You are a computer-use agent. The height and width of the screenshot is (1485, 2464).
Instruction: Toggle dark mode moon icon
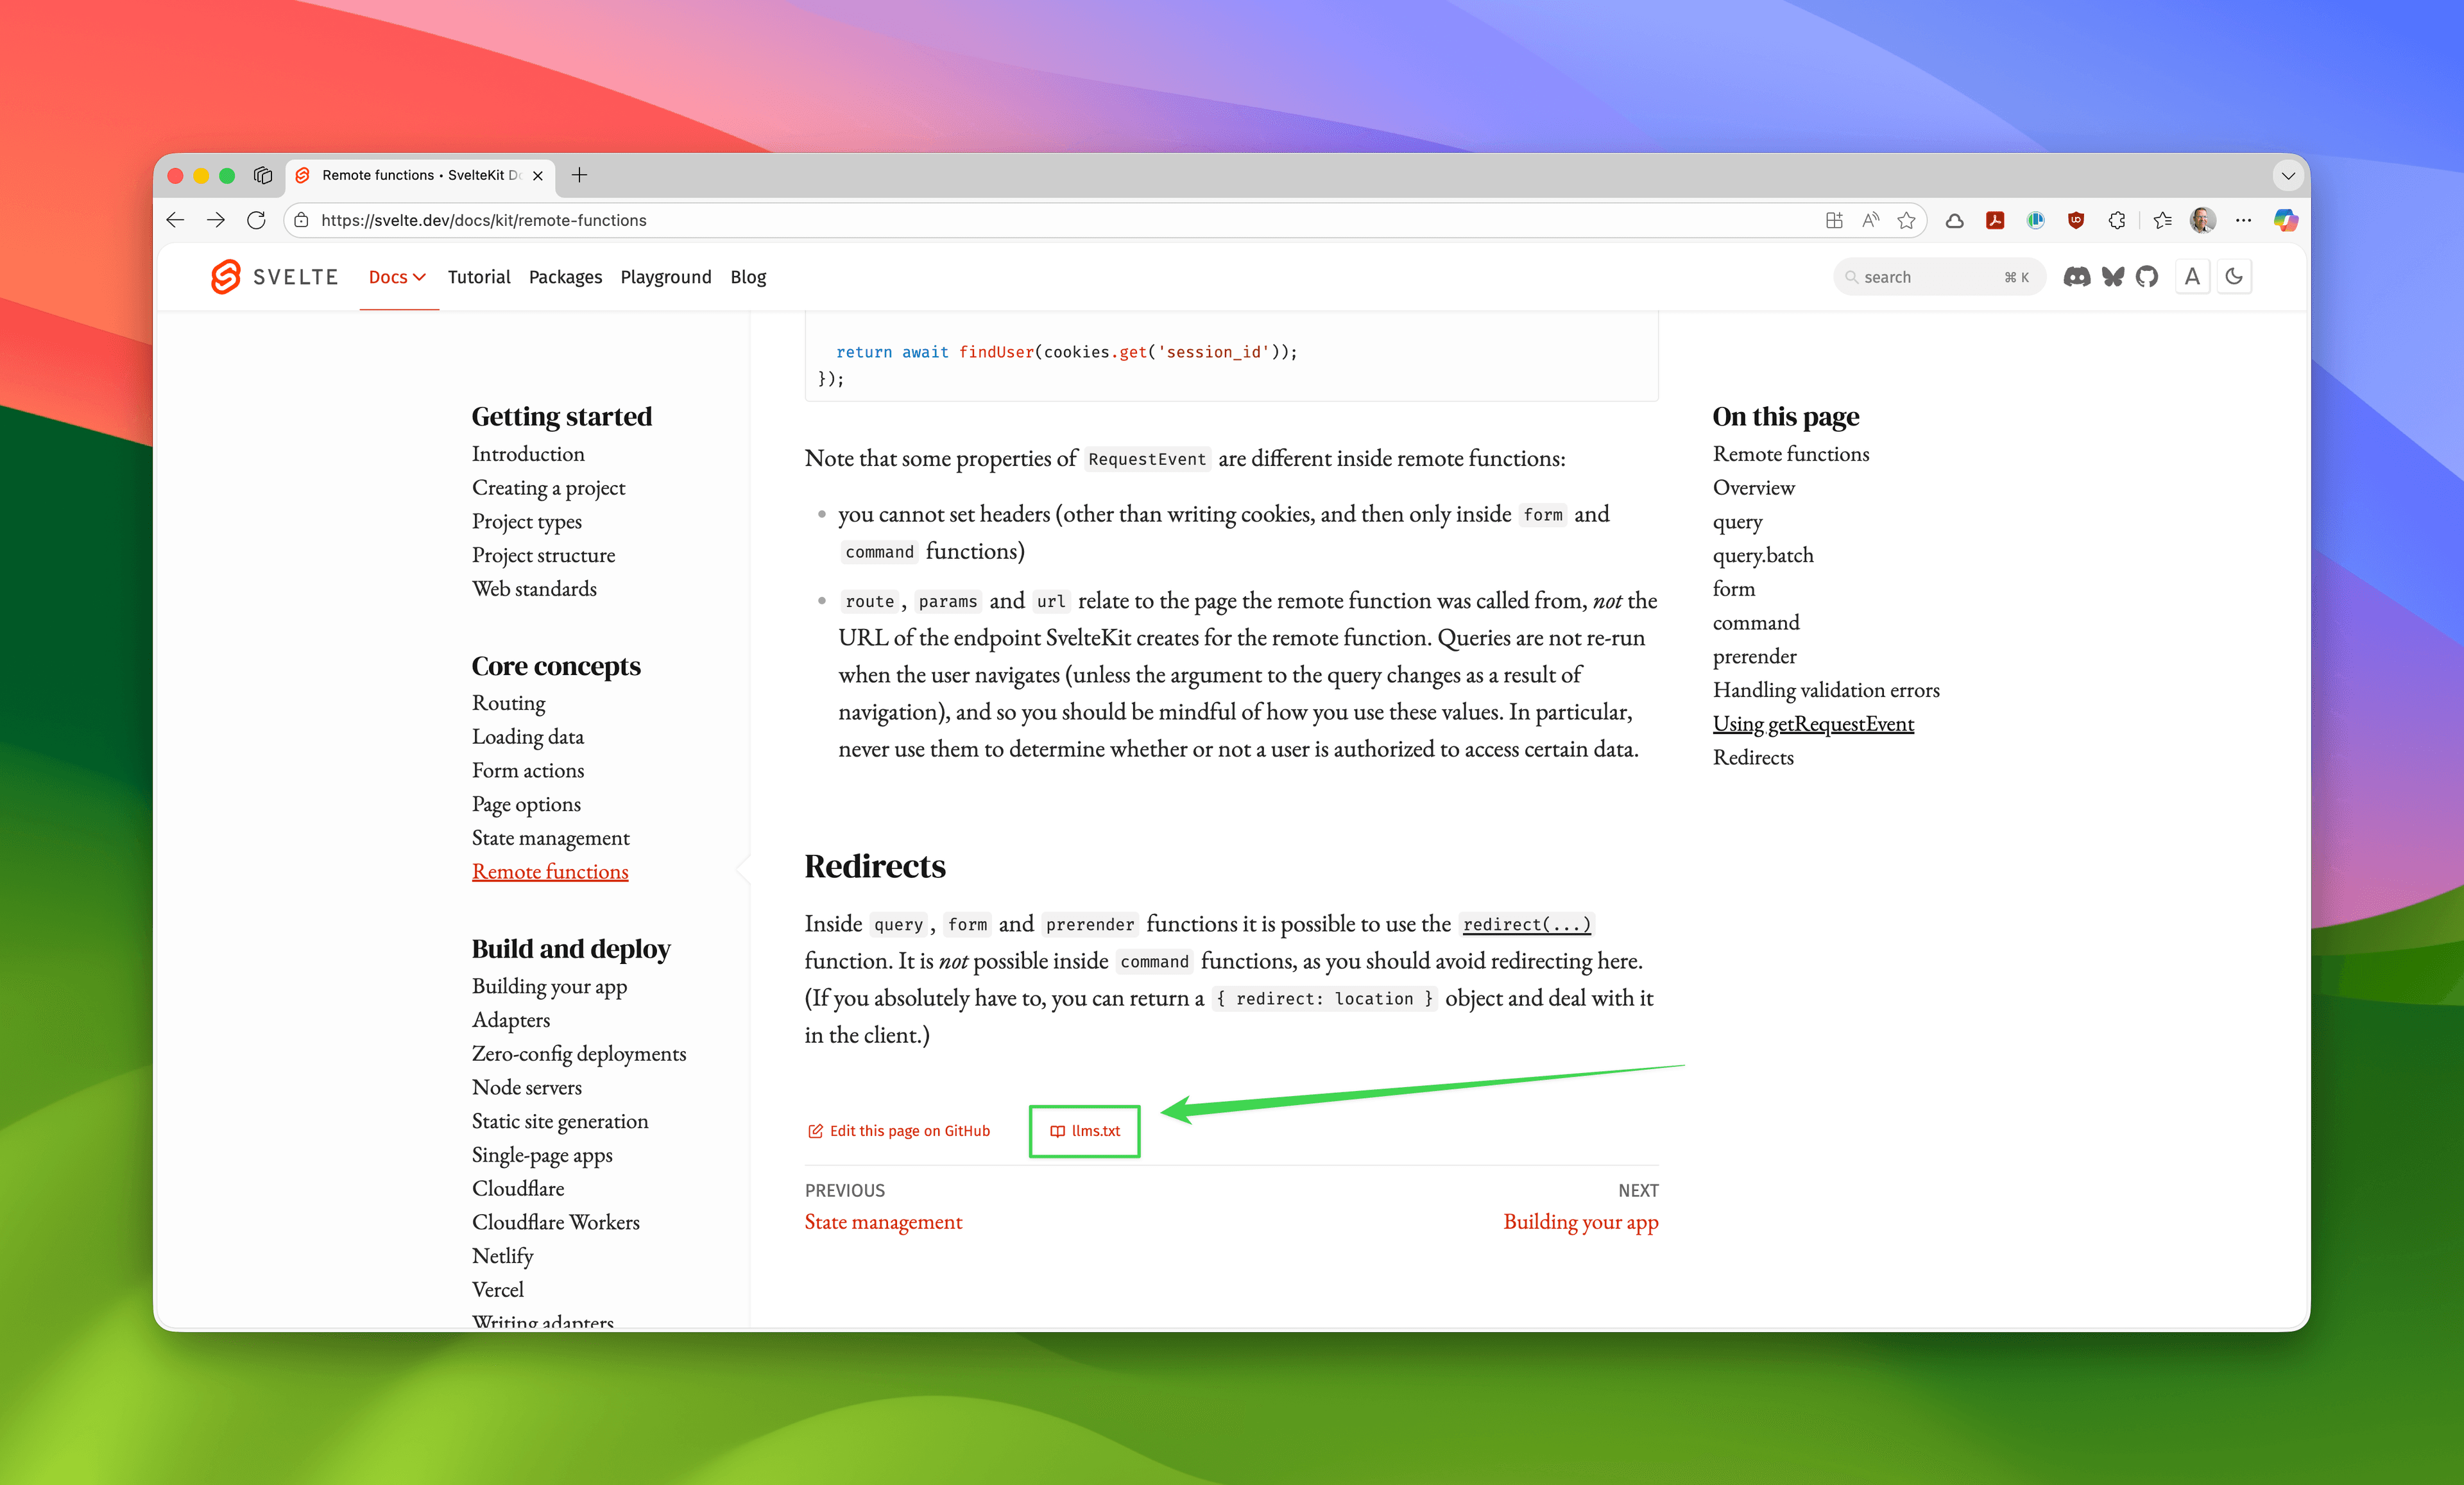(x=2234, y=277)
